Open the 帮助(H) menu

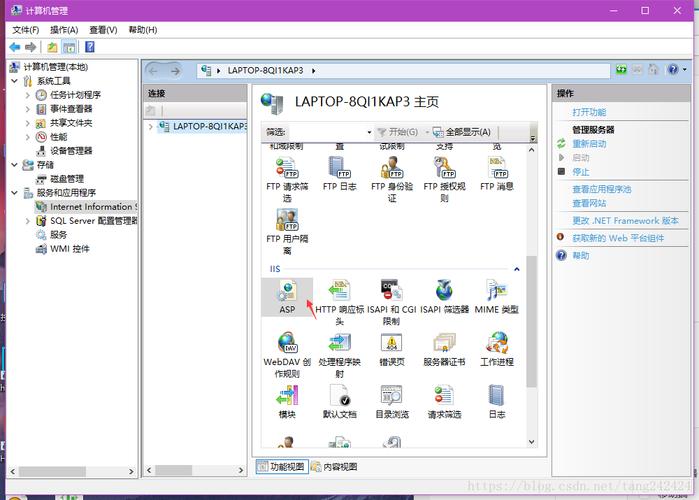click(x=143, y=30)
